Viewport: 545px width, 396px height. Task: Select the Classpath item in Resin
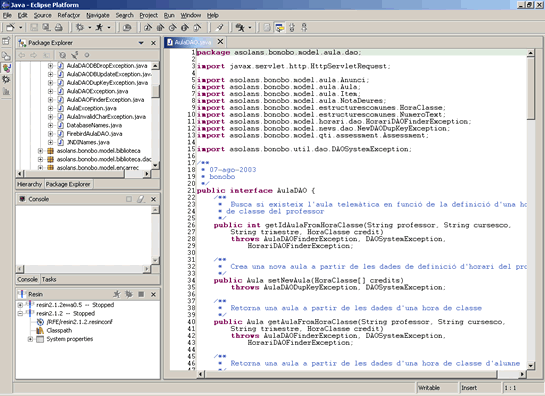59,331
